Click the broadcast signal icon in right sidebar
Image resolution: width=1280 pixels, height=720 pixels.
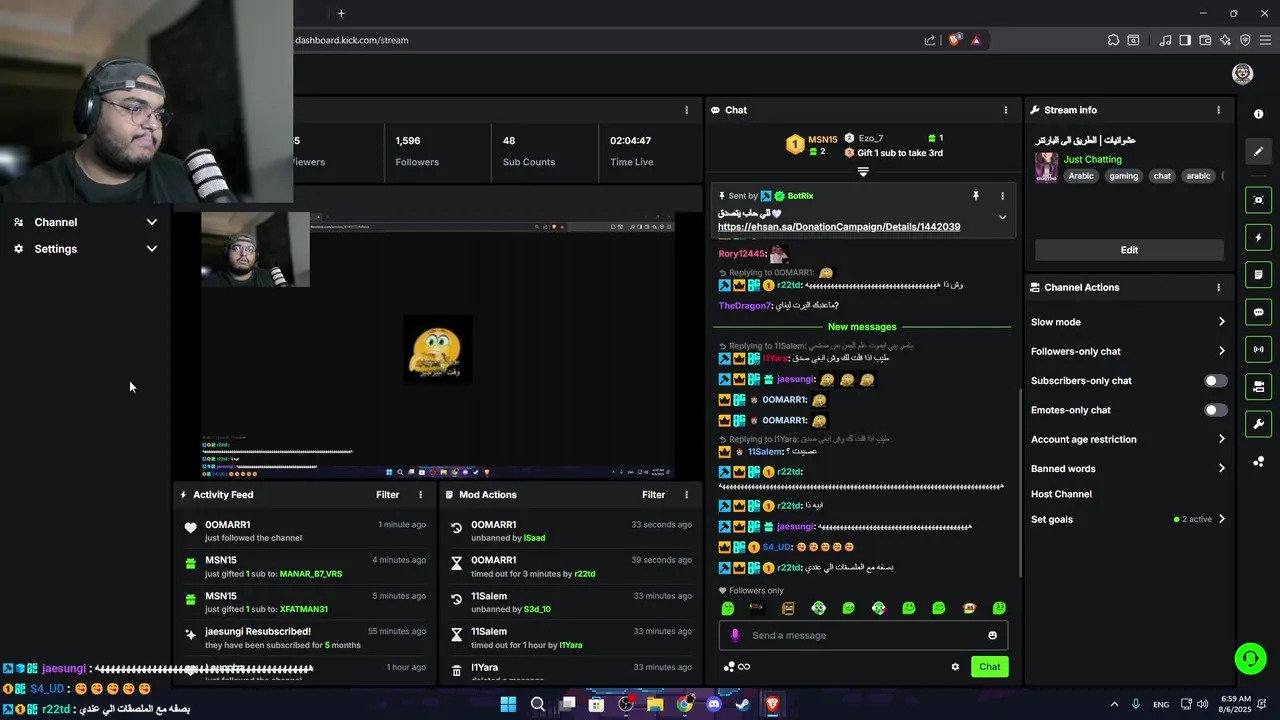[1258, 349]
